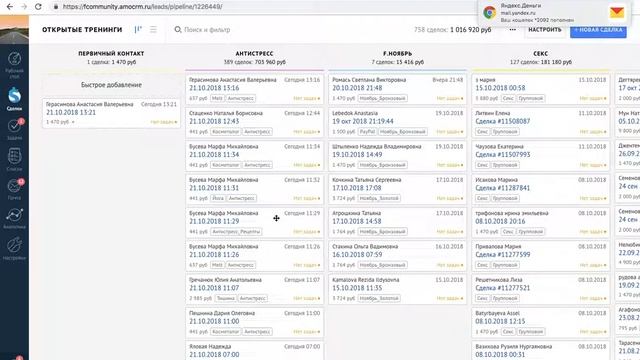Open the lead 16.10.2018 07:59
The height and width of the screenshot is (360, 640).
(x=357, y=254)
